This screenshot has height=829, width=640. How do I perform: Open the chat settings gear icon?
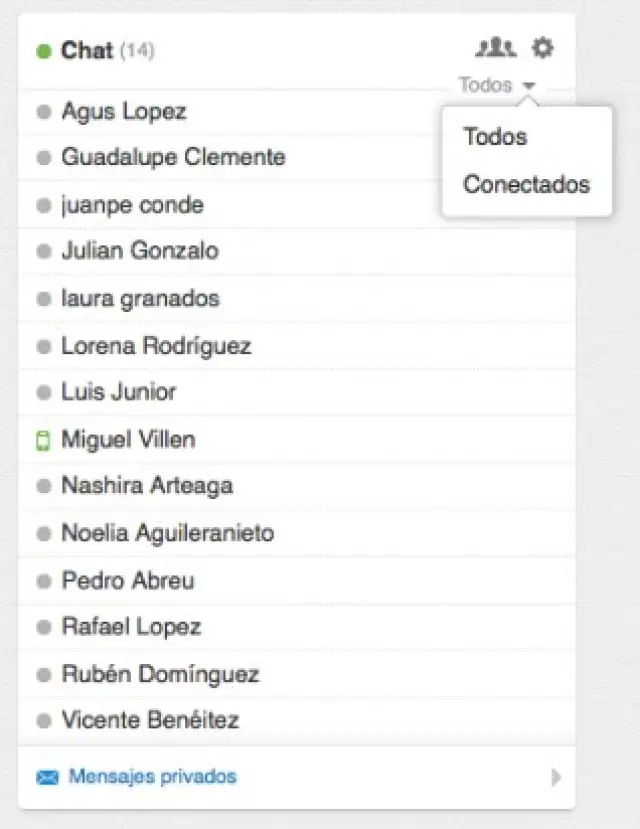542,47
